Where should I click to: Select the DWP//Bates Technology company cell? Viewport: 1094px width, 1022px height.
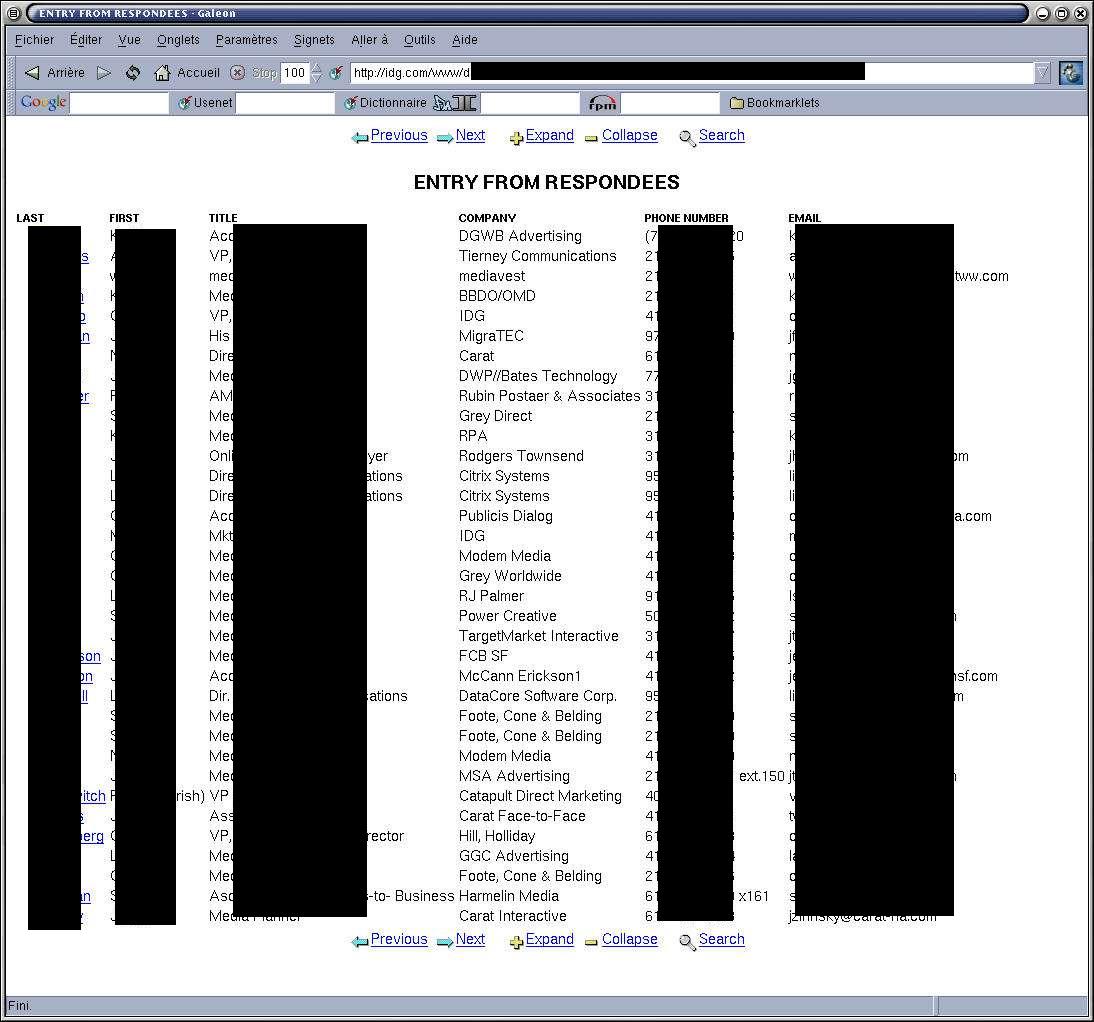(538, 376)
